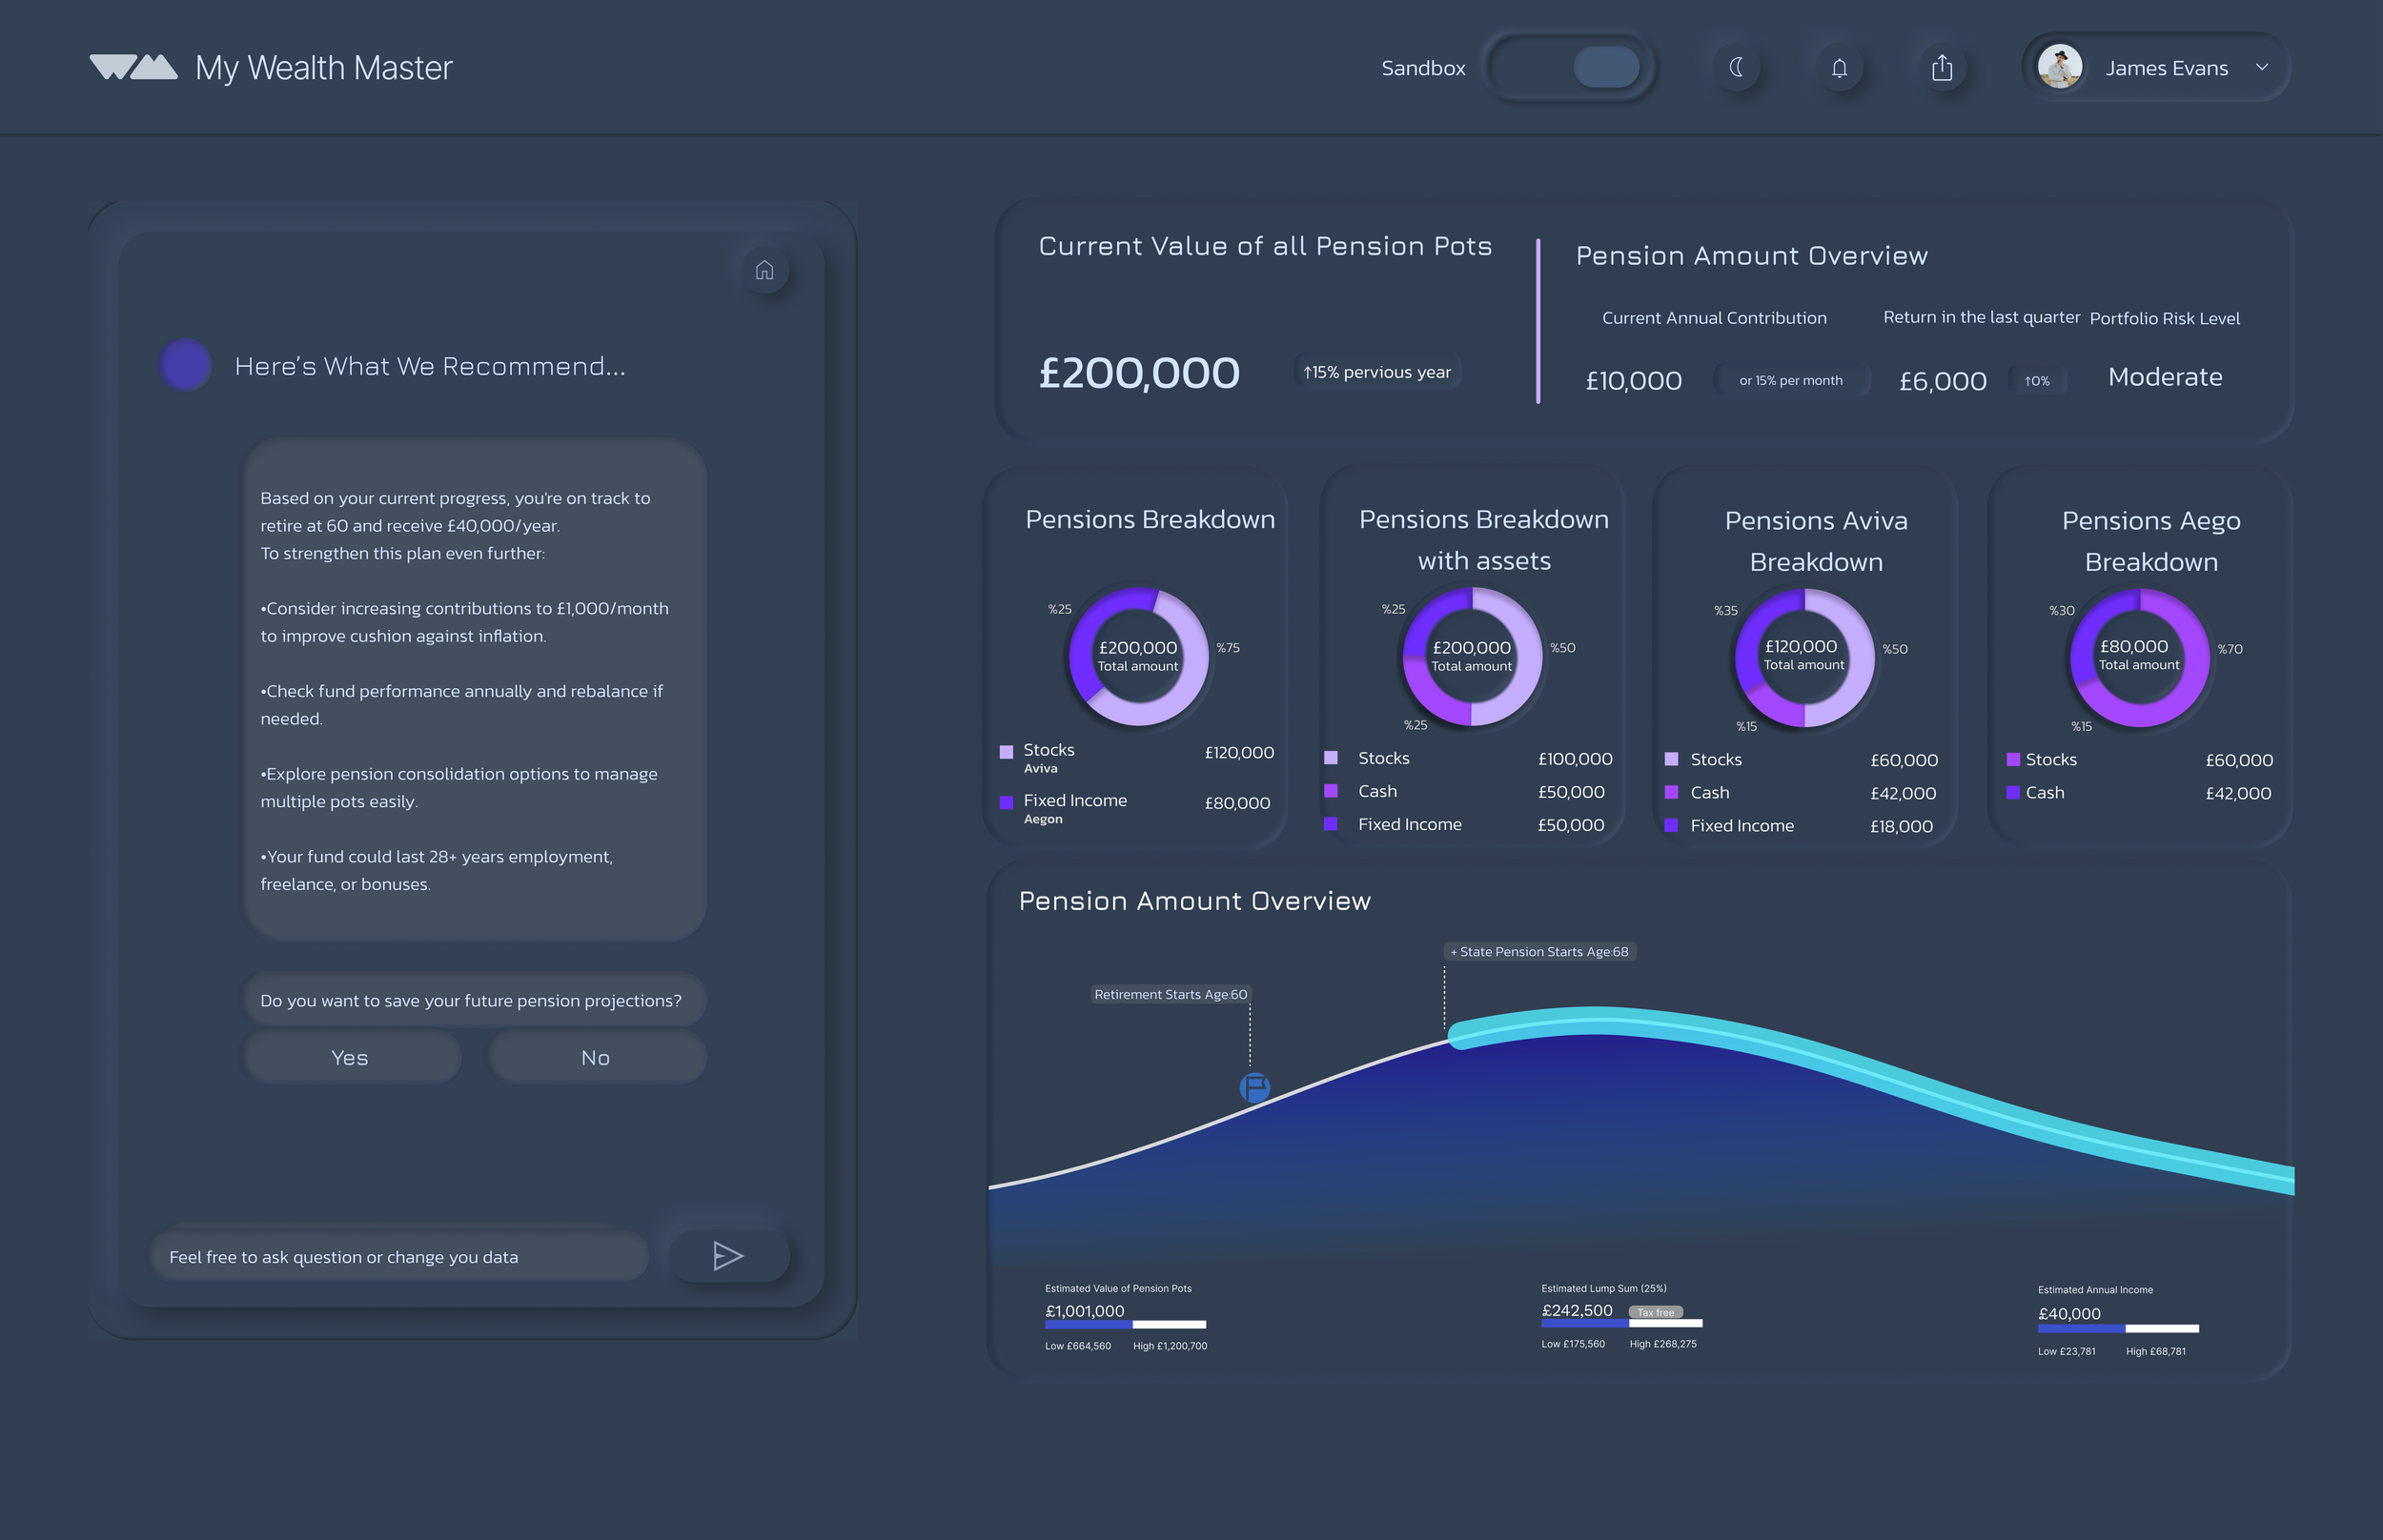Send message with arrow icon
This screenshot has width=2383, height=1540.
728,1256
